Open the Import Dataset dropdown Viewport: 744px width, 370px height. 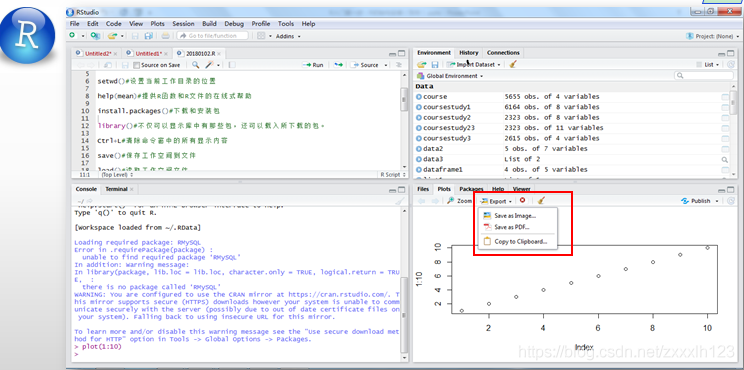pyautogui.click(x=473, y=65)
